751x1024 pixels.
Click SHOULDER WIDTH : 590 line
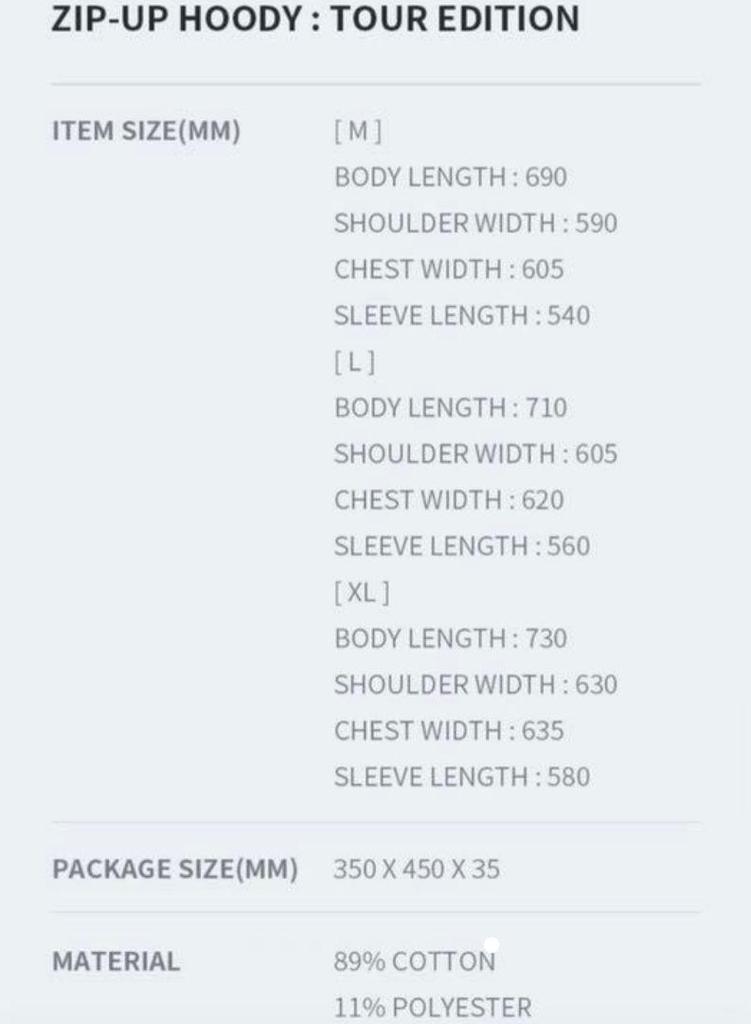[x=475, y=224]
